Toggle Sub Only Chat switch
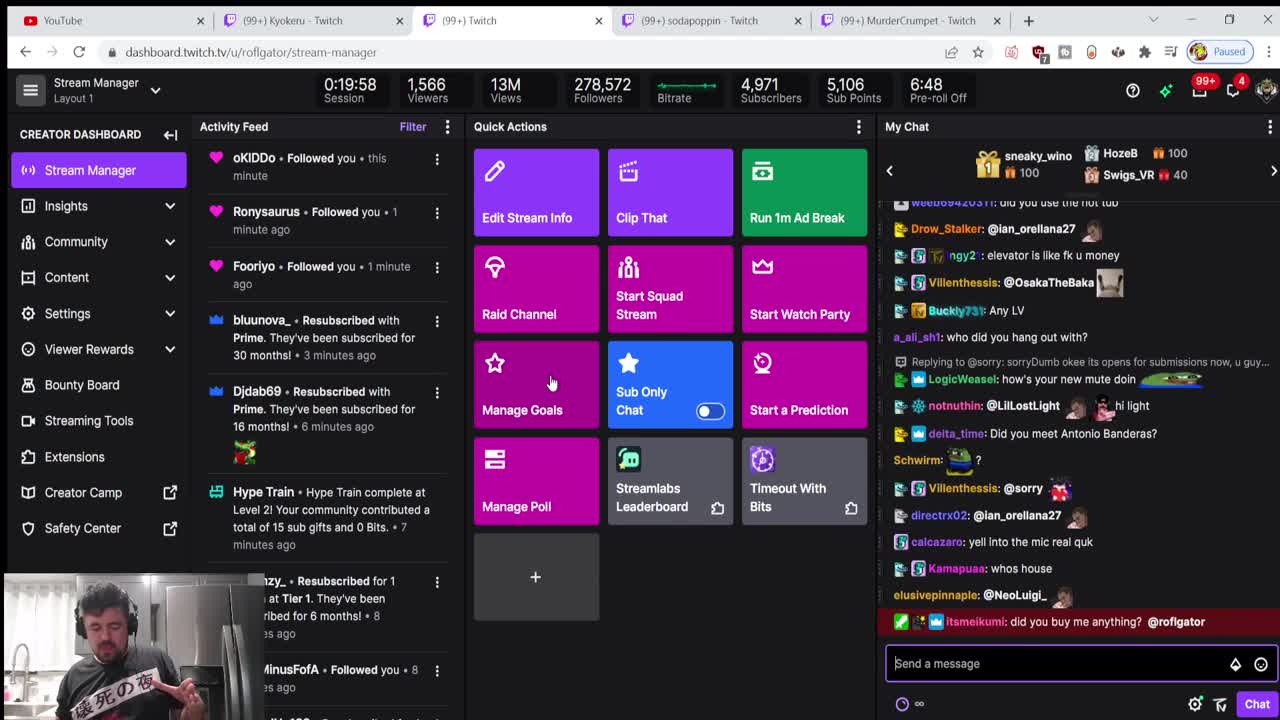1280x720 pixels. point(710,411)
